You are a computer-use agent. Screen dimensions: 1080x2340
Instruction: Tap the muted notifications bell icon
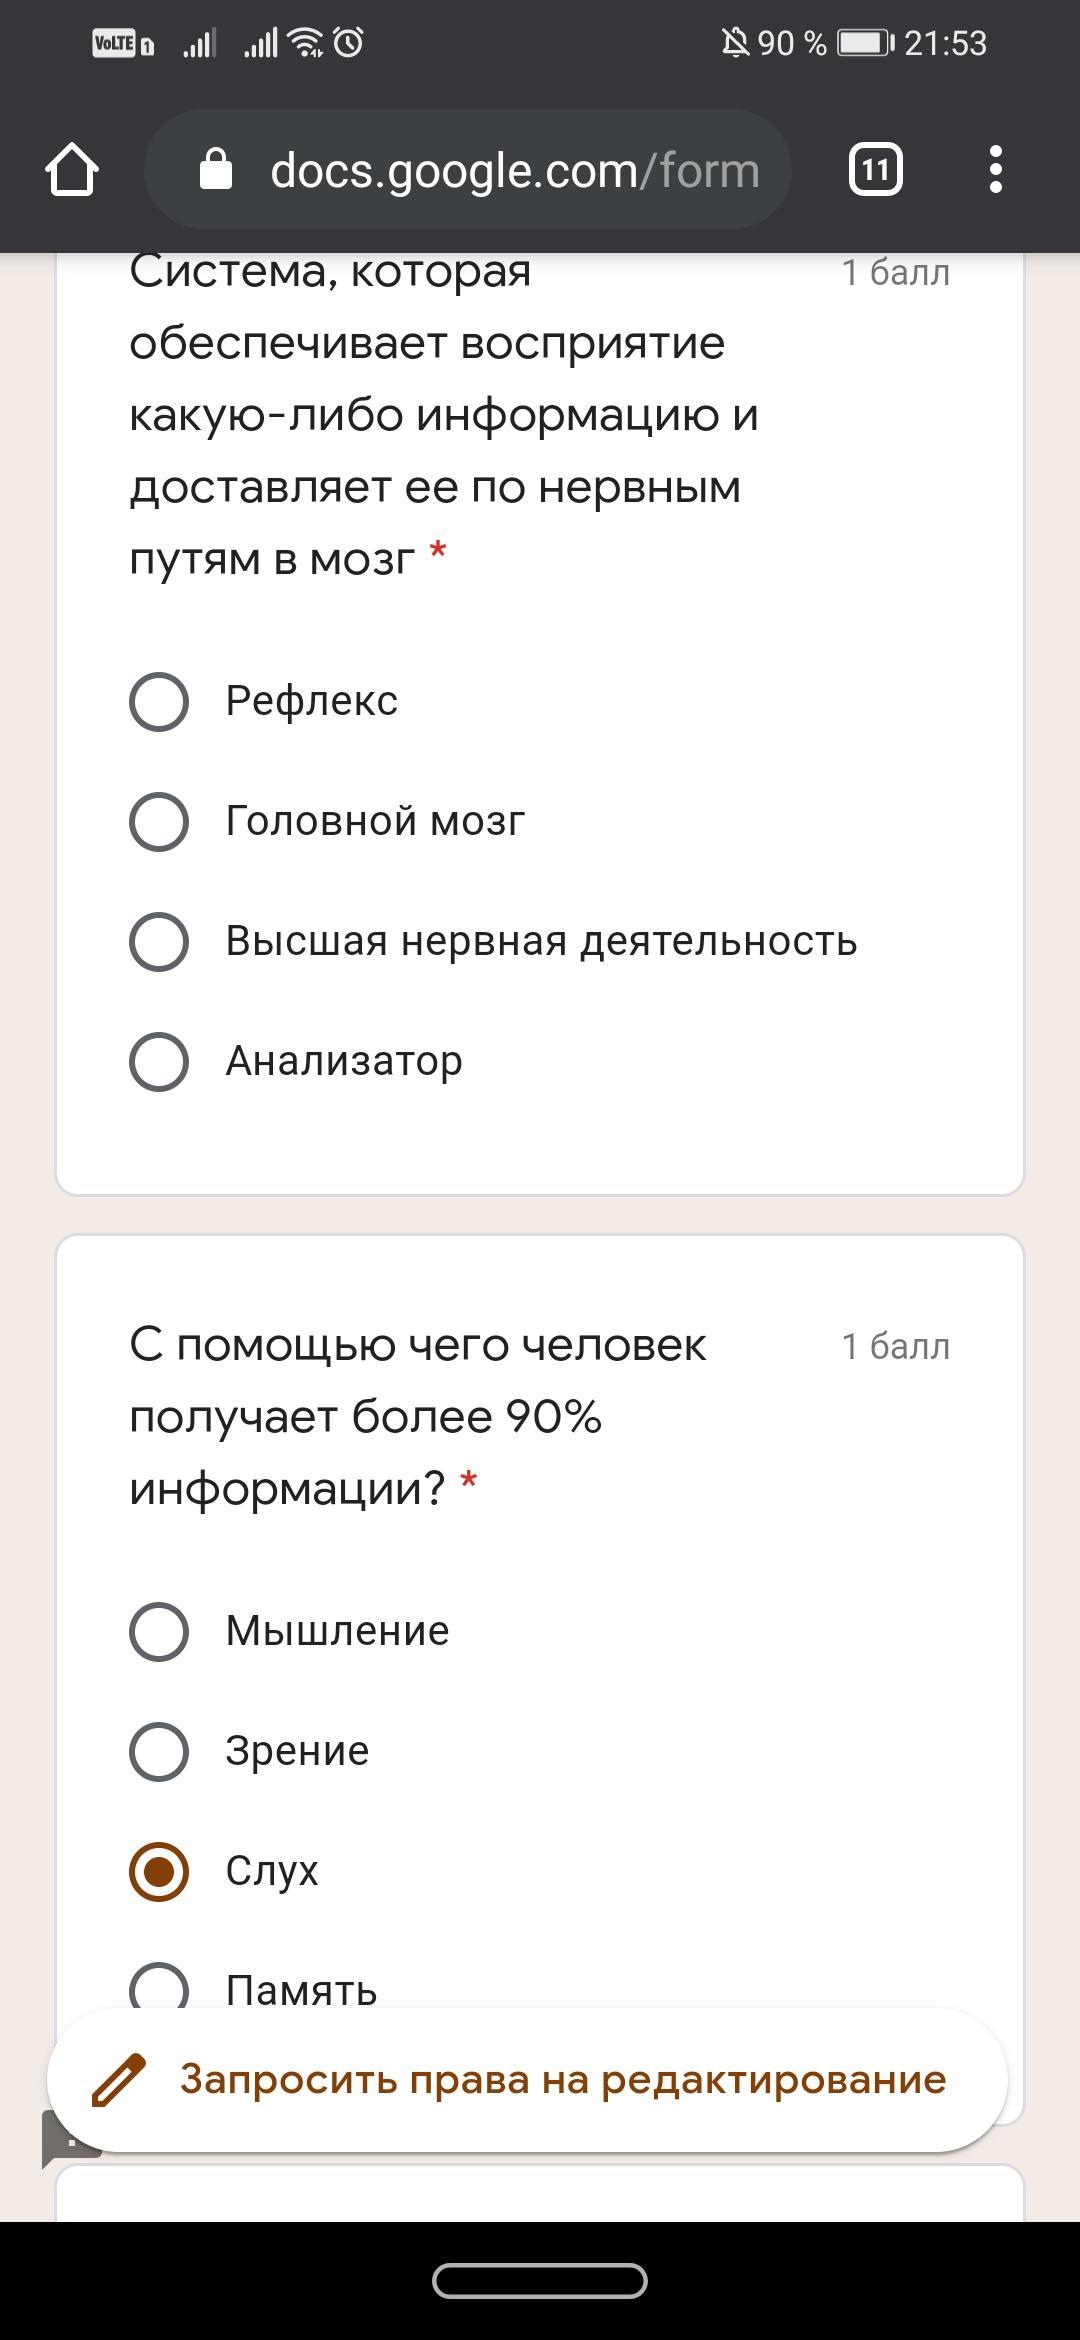[735, 43]
